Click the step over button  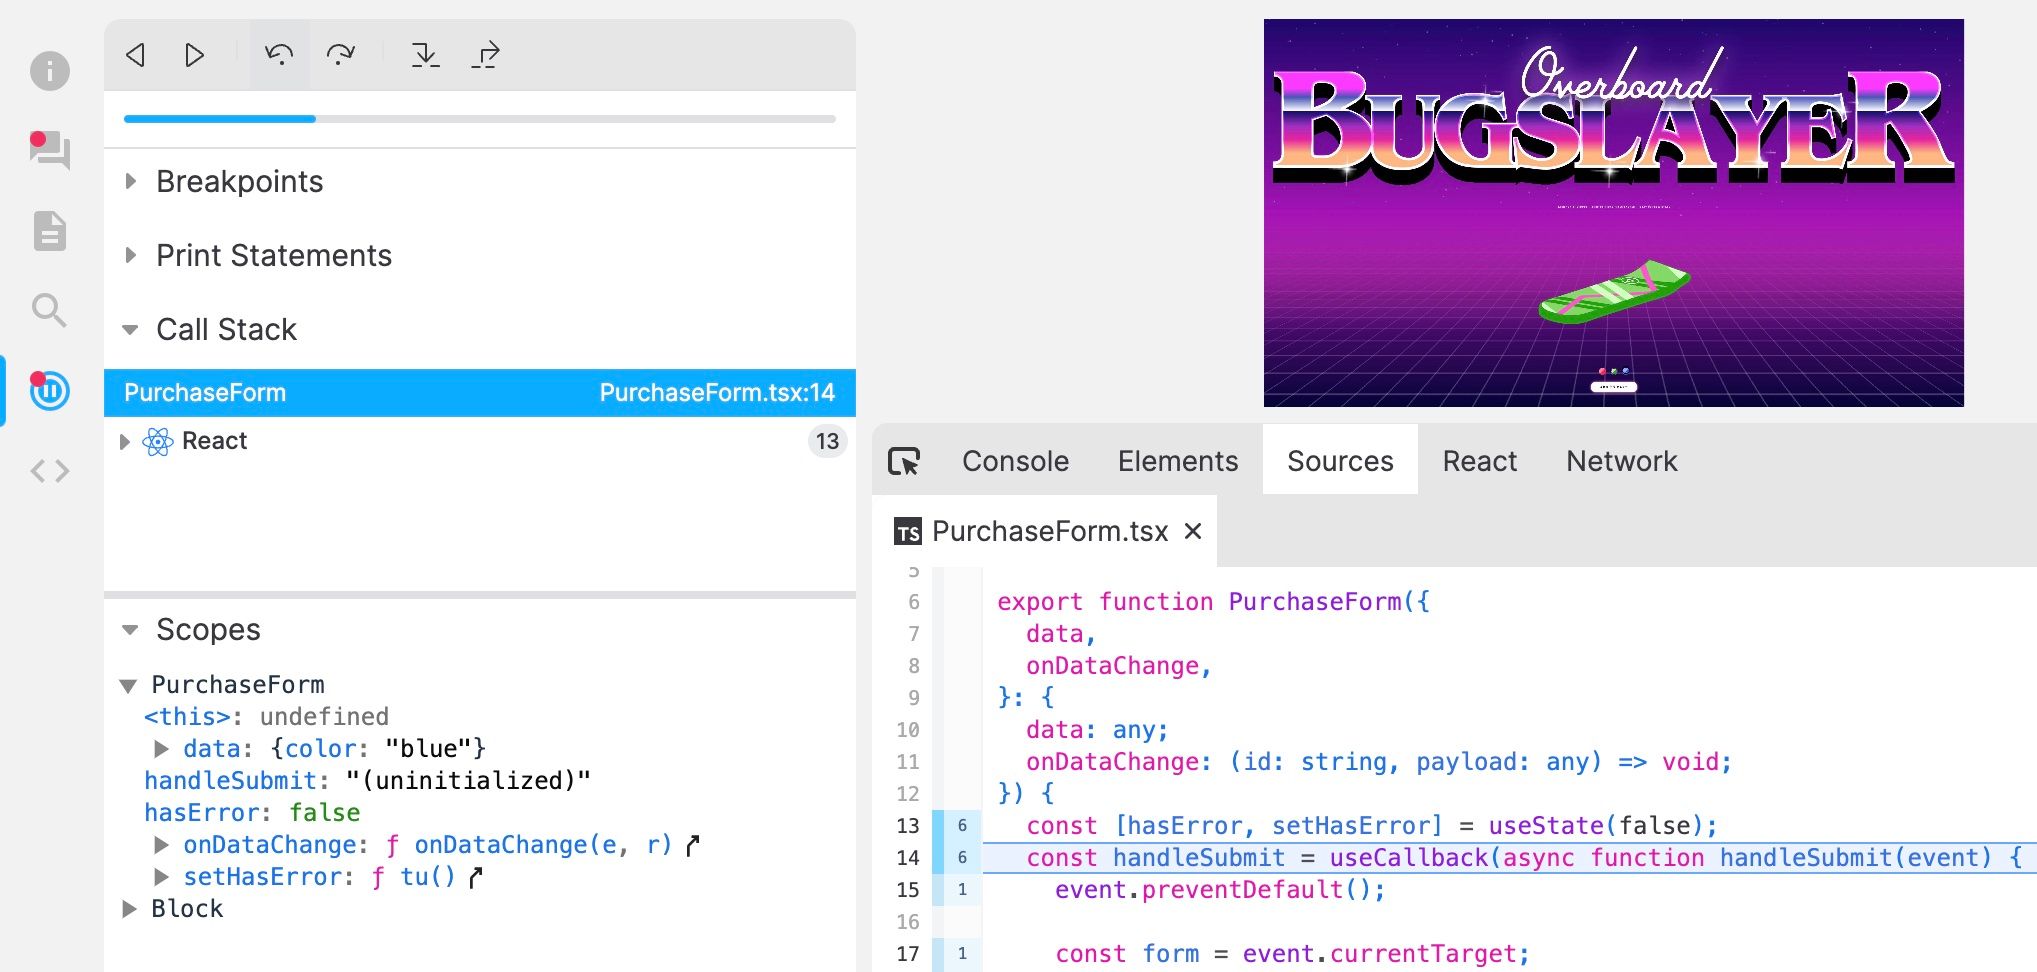(340, 54)
